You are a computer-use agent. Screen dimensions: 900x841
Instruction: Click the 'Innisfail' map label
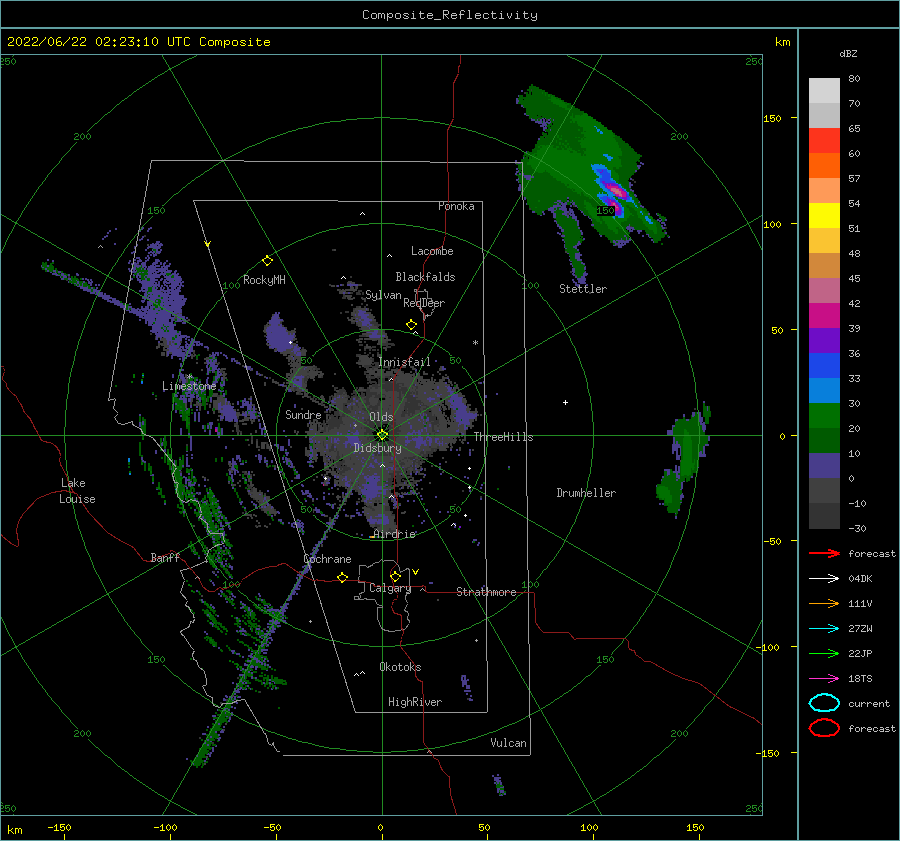pos(404,362)
